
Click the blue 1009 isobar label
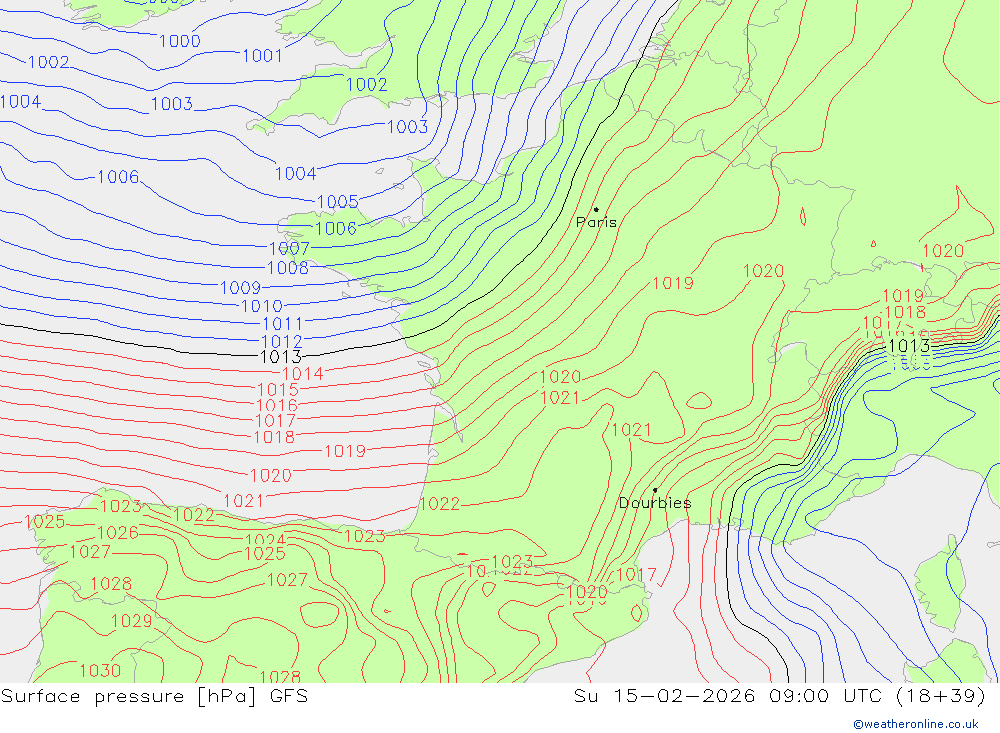240,288
